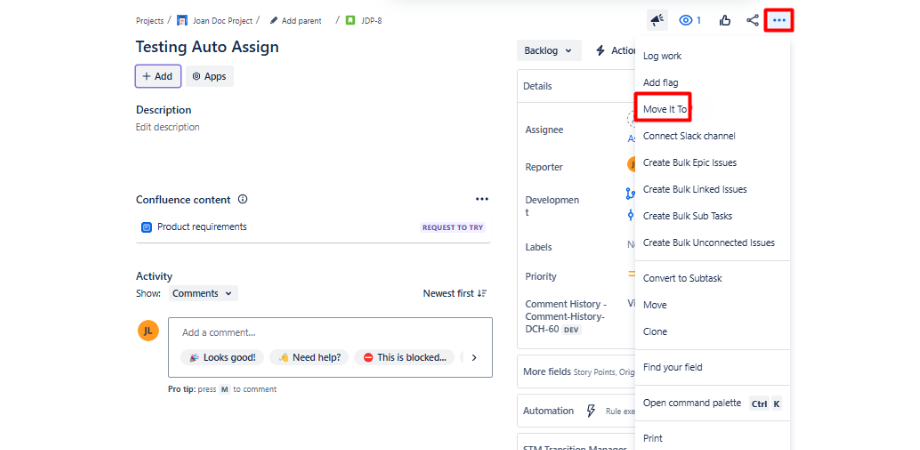Open the Backlog status dropdown
Image resolution: width=920 pixels, height=450 pixels.
(549, 50)
